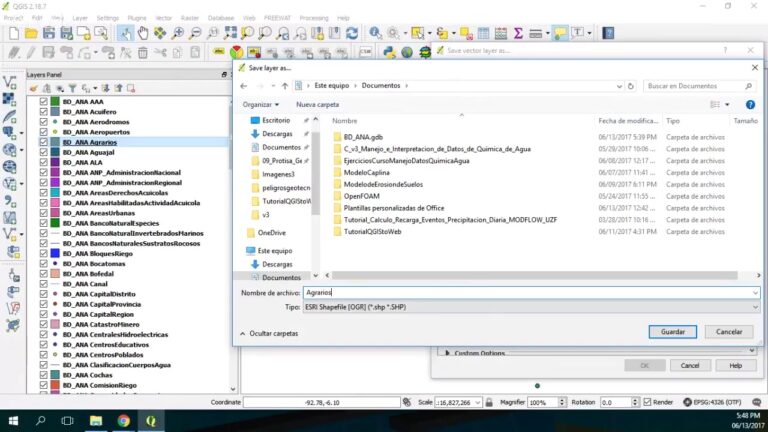Open File Explorer from the taskbar
Image resolution: width=768 pixels, height=432 pixels.
point(96,421)
